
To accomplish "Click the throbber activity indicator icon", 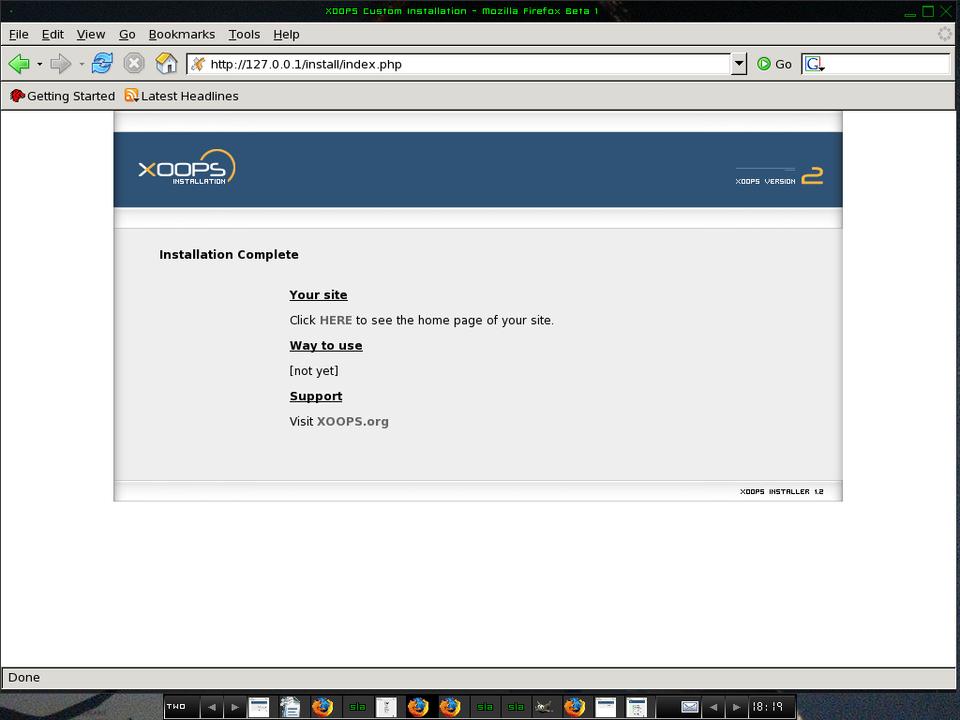I will [945, 34].
